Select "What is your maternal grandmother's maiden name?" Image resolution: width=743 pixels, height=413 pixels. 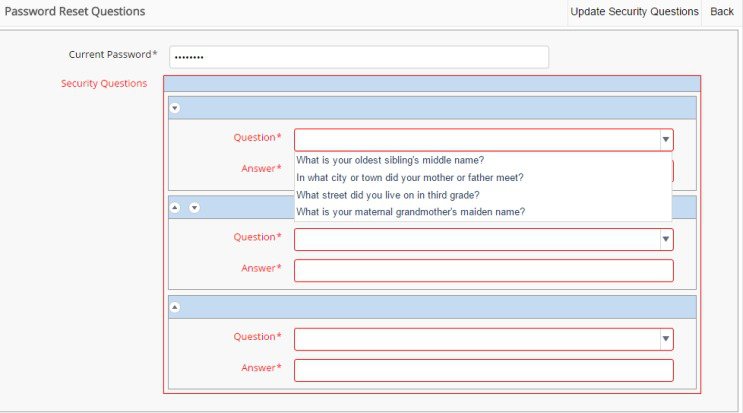pos(411,212)
